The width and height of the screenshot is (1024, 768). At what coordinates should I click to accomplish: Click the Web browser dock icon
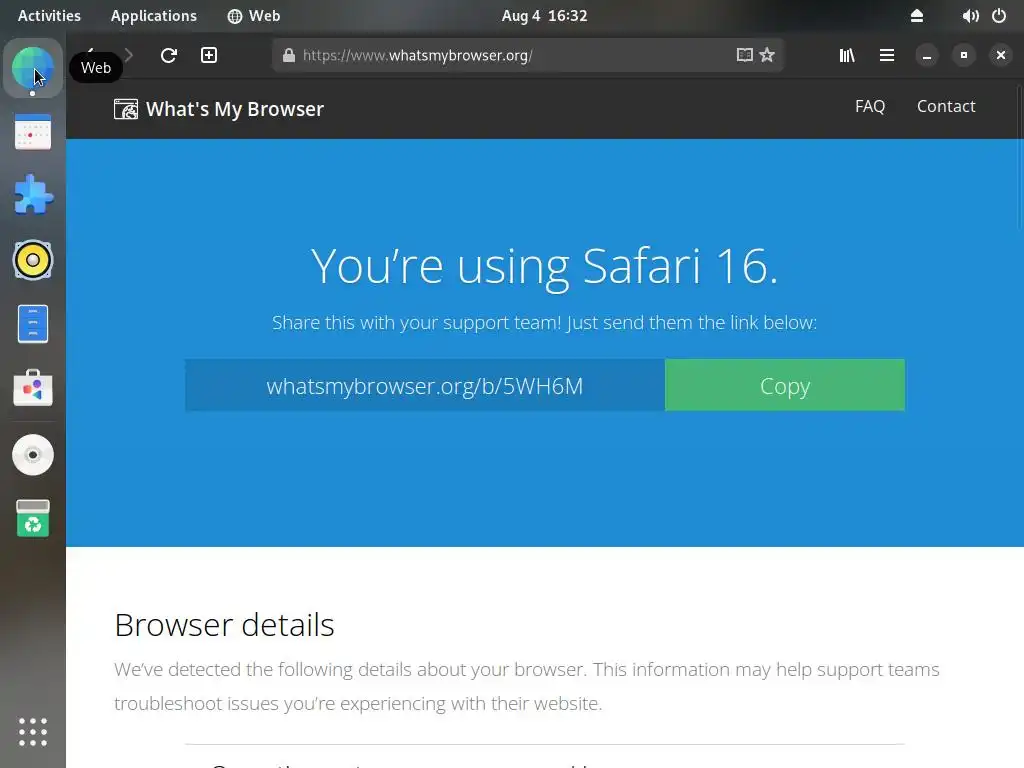click(33, 68)
